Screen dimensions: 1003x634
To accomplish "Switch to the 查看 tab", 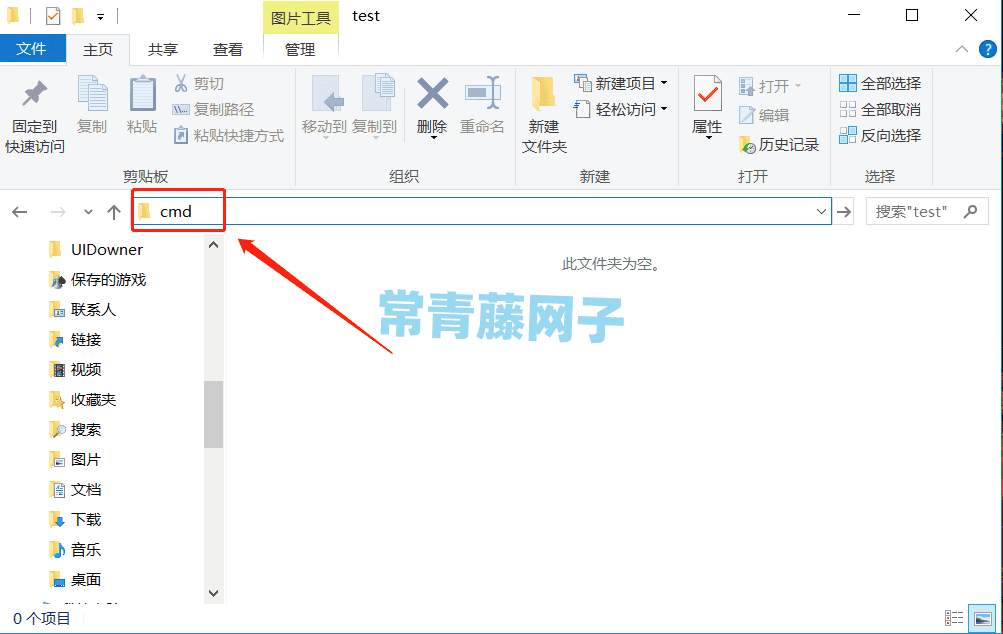I will pos(228,50).
